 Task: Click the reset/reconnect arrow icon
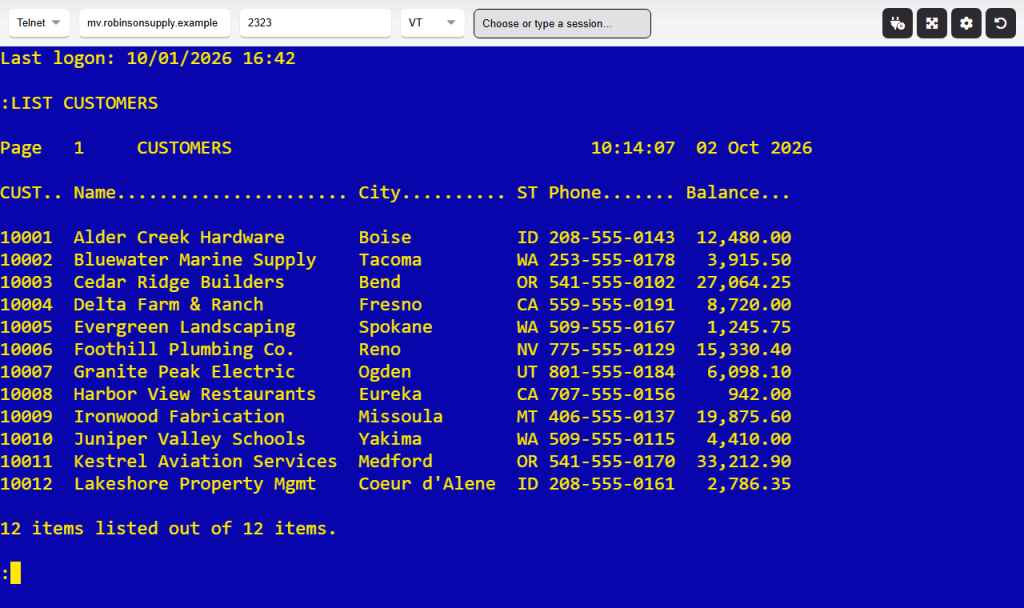(x=1000, y=24)
